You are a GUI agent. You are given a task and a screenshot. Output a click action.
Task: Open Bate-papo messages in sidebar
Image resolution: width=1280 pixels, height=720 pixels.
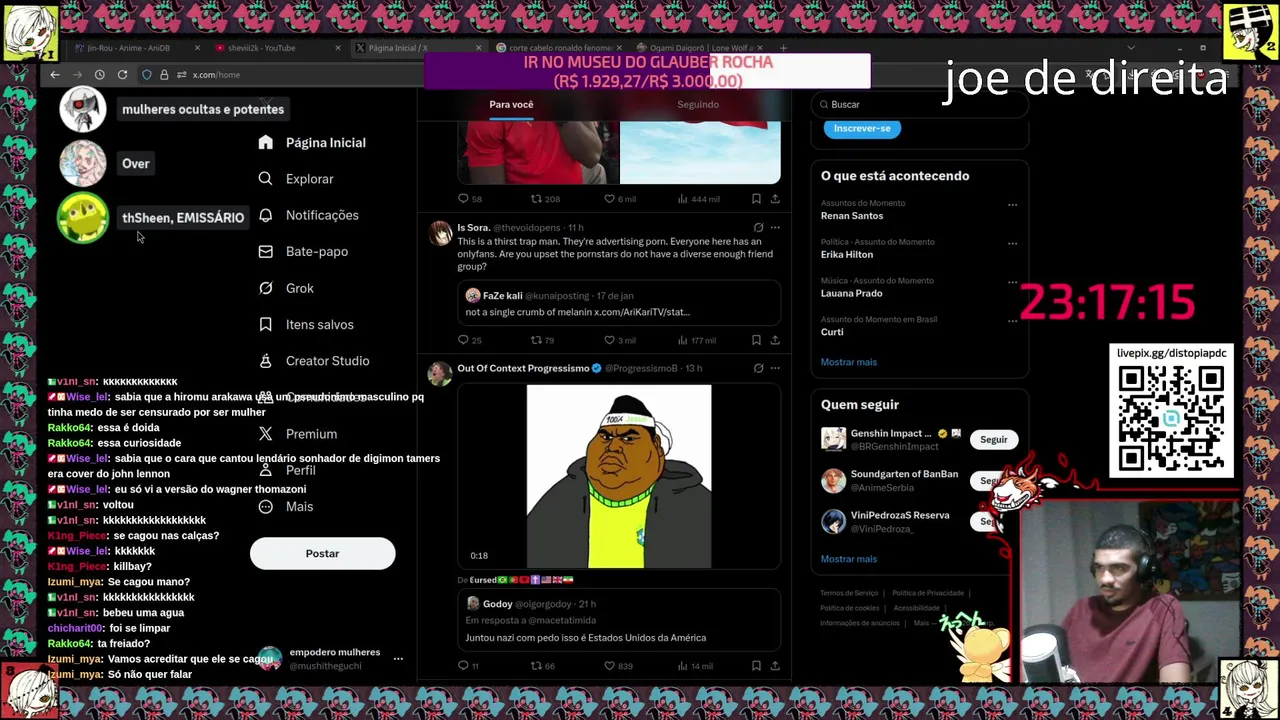pyautogui.click(x=303, y=252)
